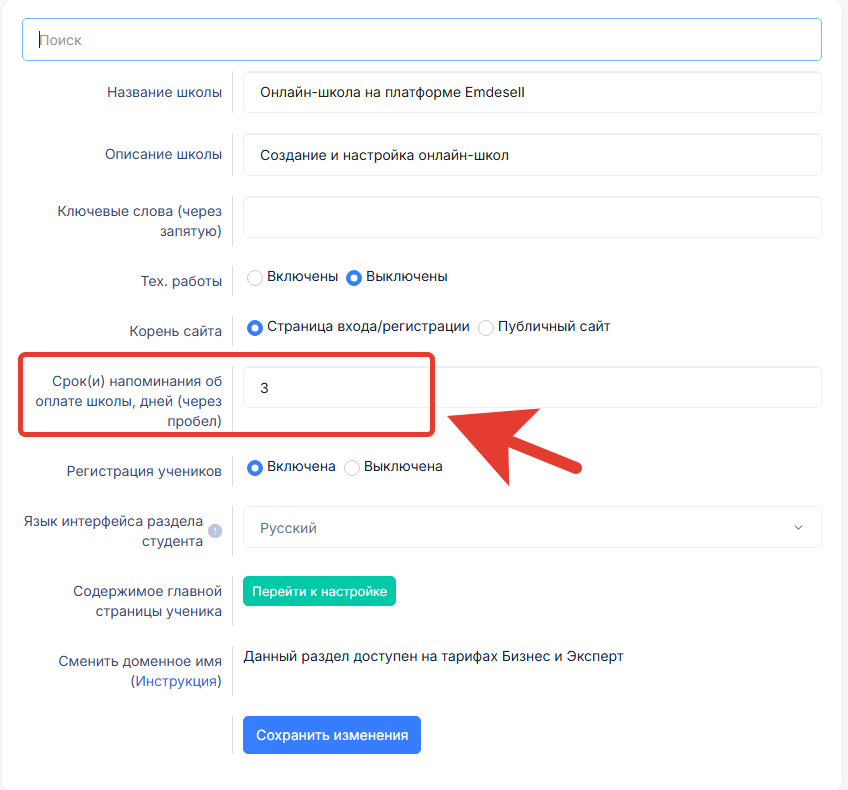The width and height of the screenshot is (848, 790).
Task: Set Регистрация учеников to Выключена
Action: pos(352,467)
